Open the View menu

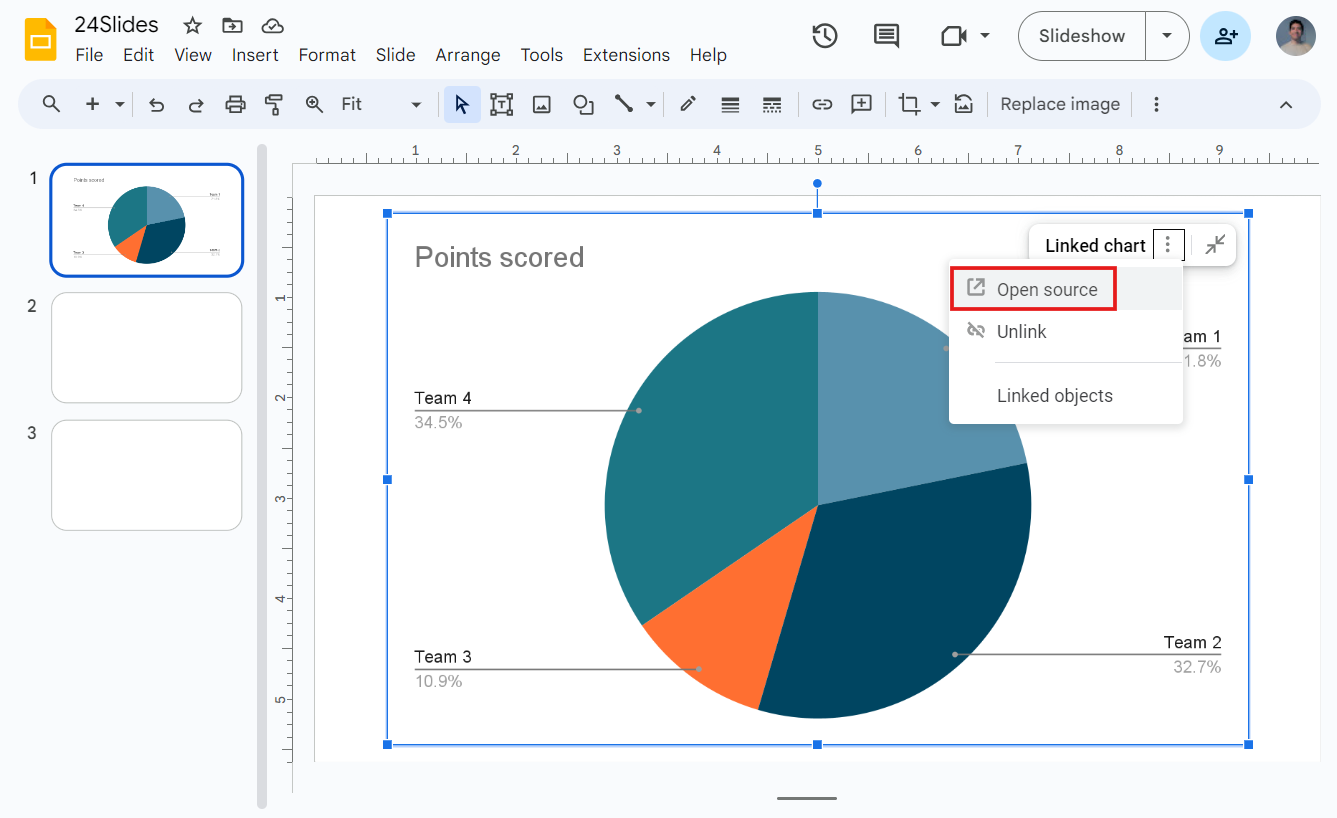(x=193, y=55)
